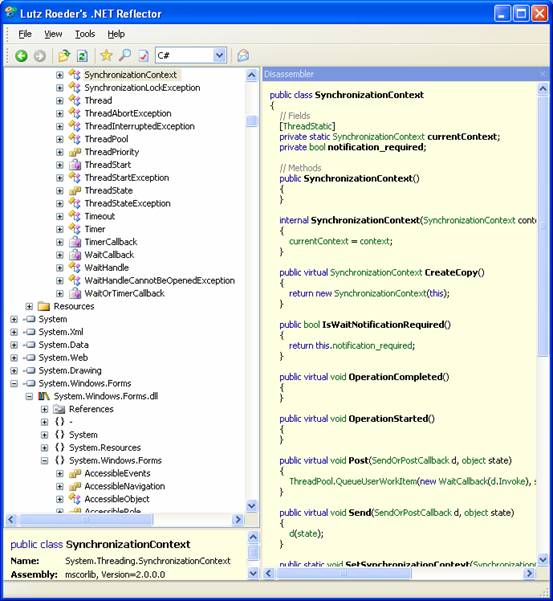Click the References folder icon

tap(59, 409)
